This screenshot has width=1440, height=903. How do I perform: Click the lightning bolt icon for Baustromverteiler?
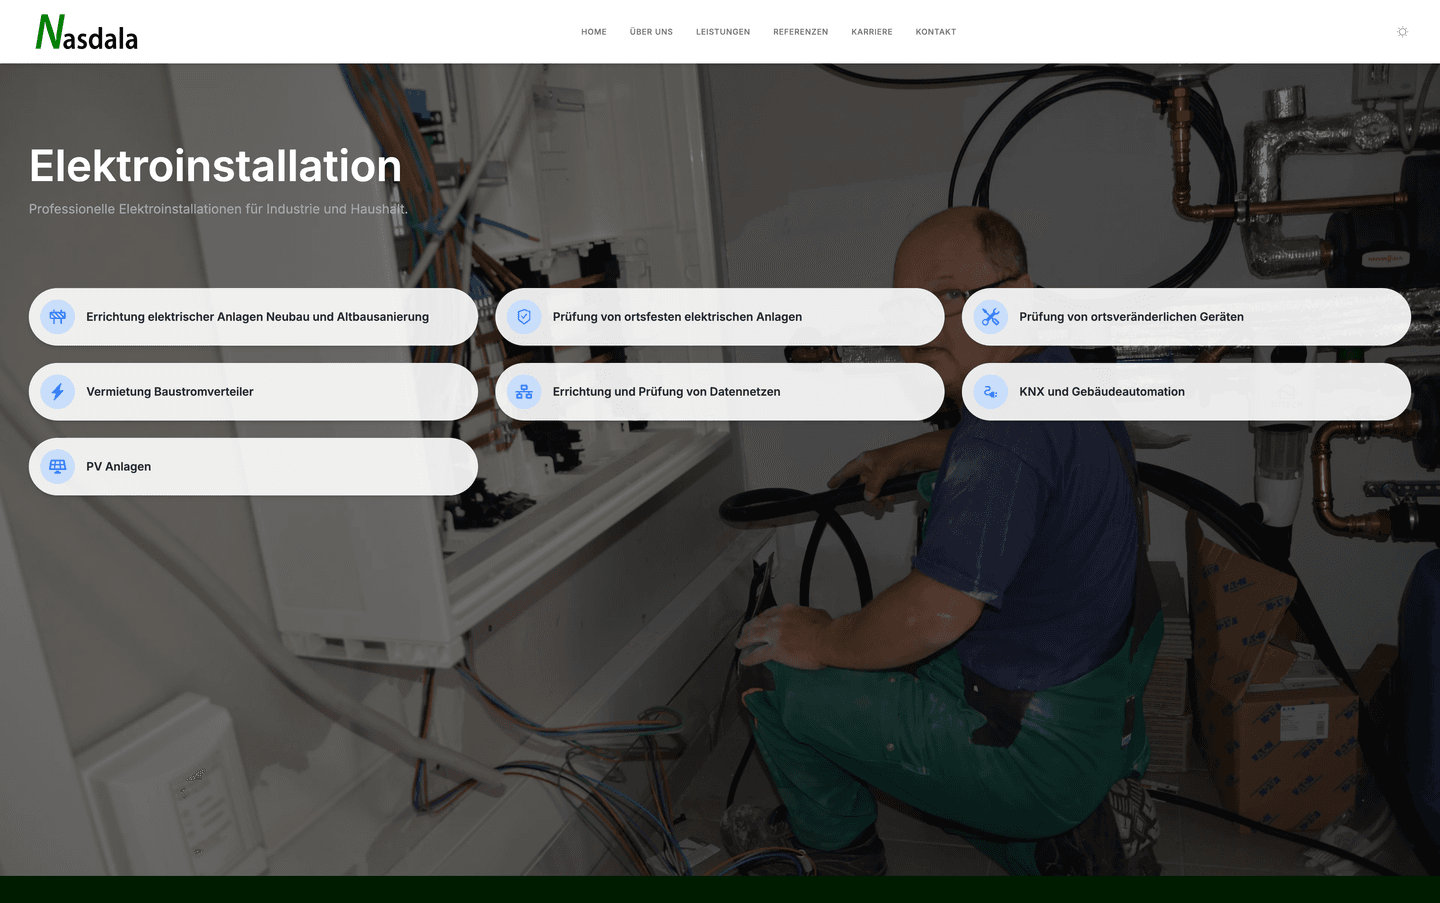[58, 392]
